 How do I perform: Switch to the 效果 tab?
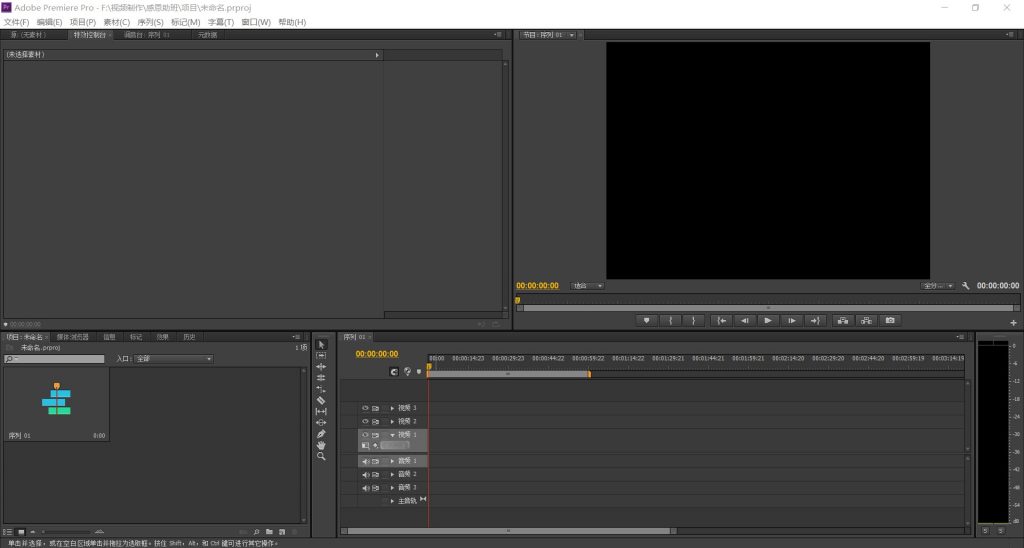point(163,337)
